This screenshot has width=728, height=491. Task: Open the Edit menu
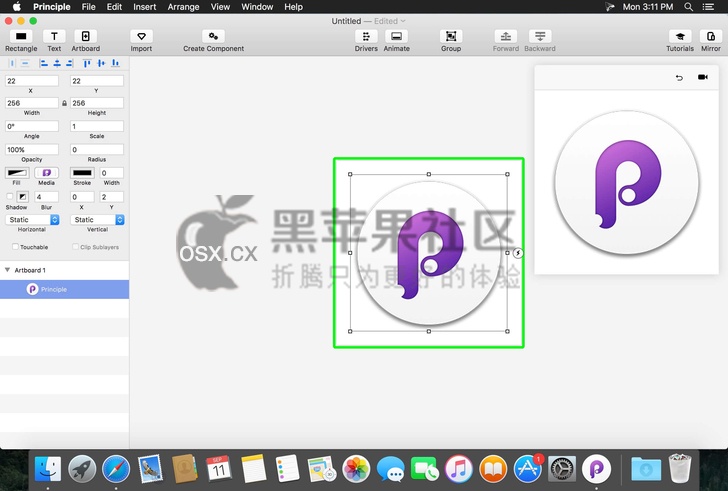(114, 7)
